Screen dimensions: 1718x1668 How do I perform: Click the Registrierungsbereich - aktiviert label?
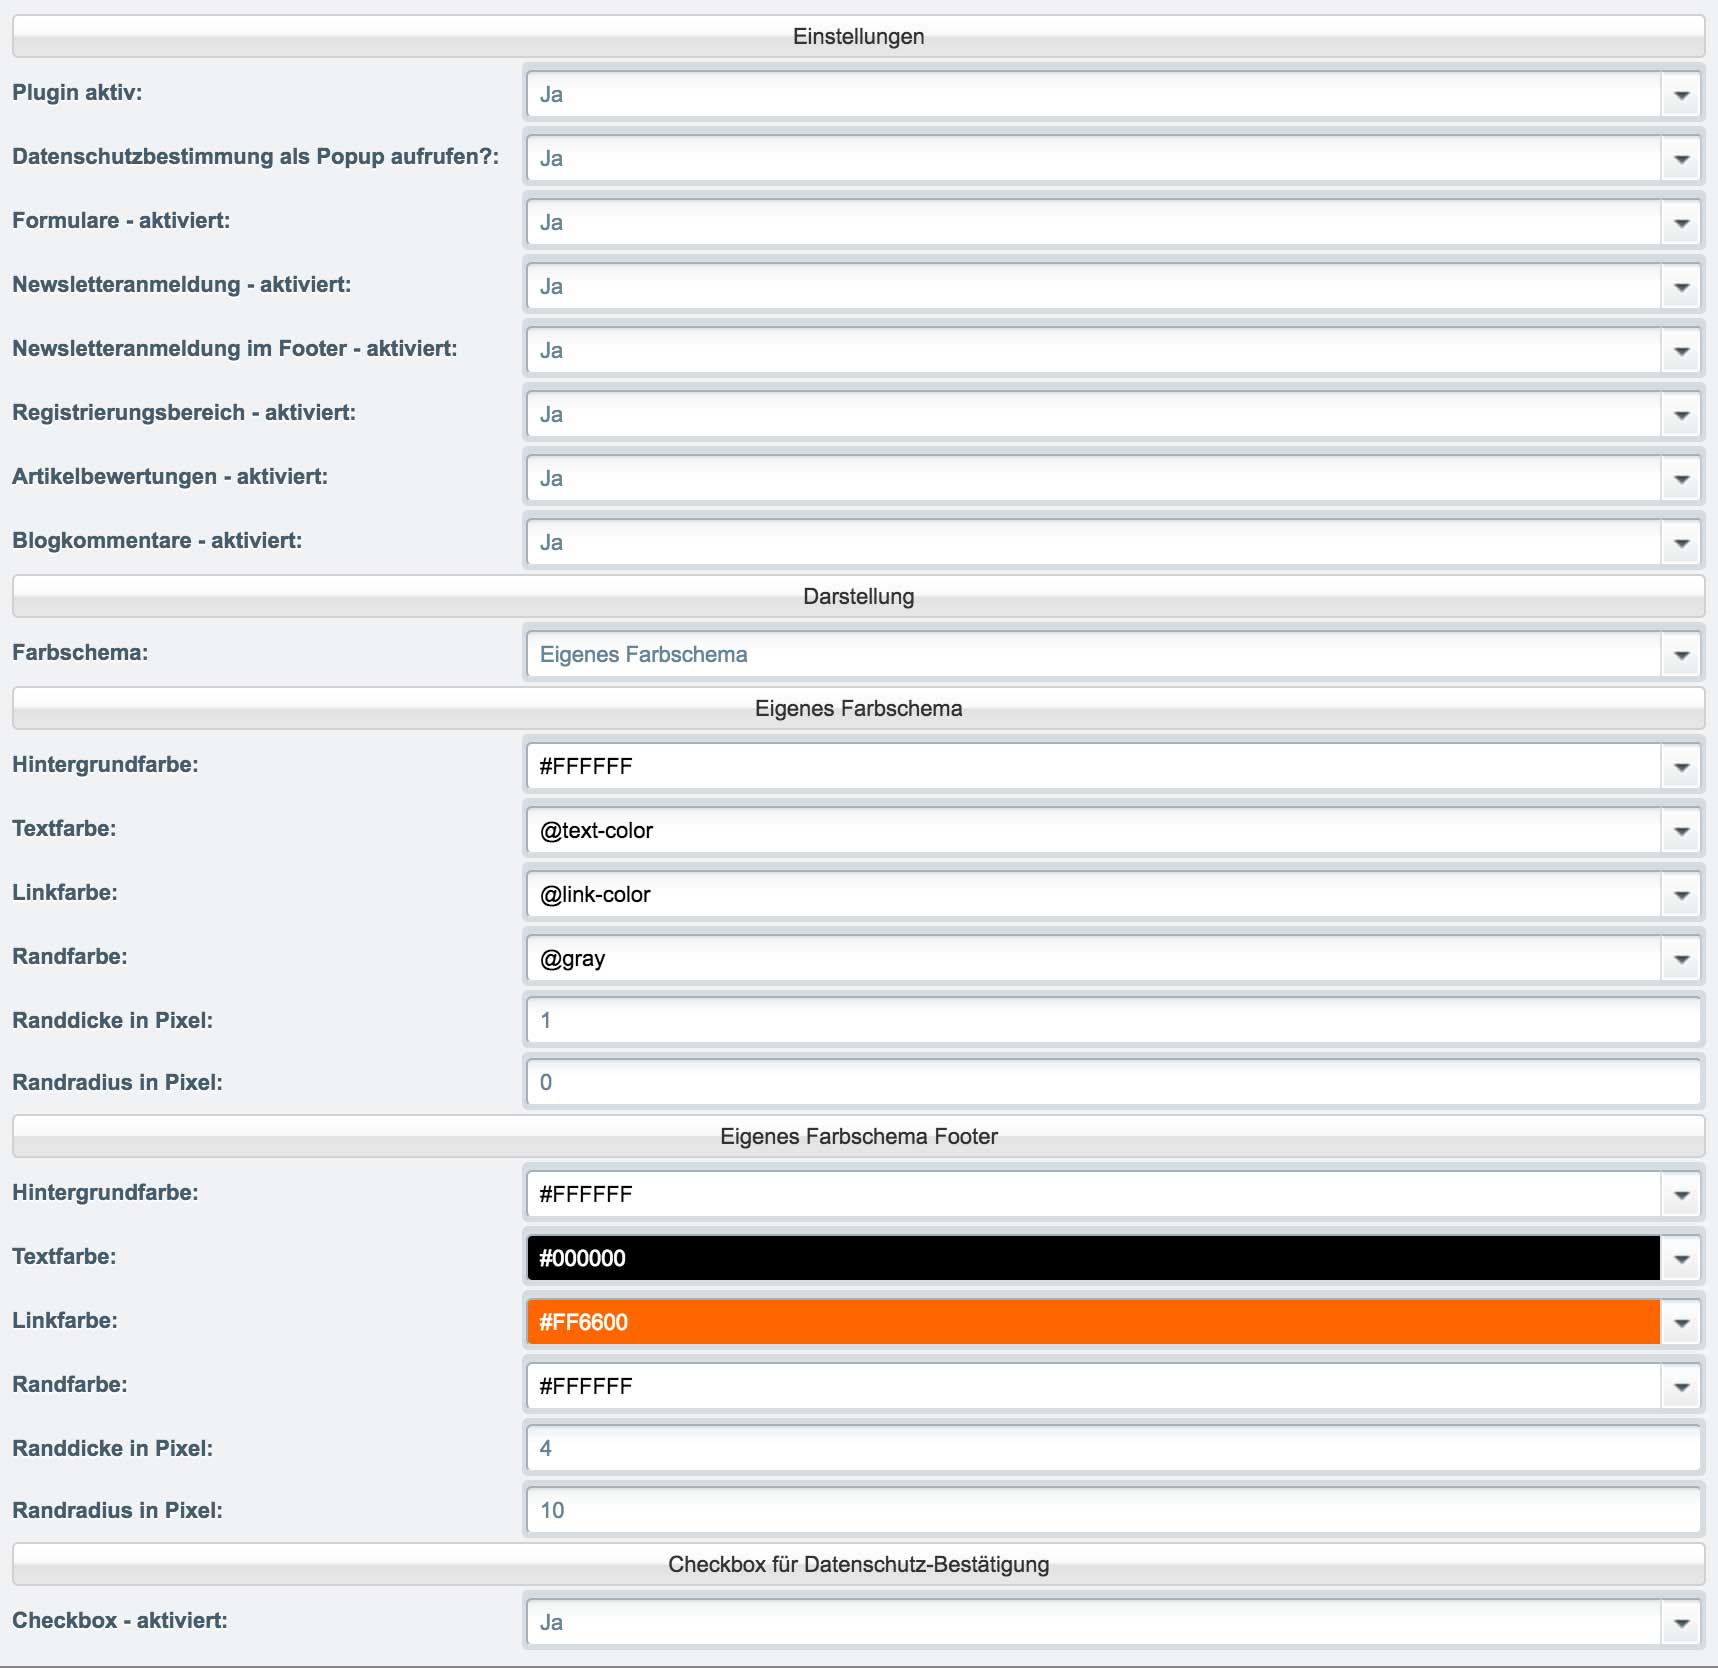point(184,413)
